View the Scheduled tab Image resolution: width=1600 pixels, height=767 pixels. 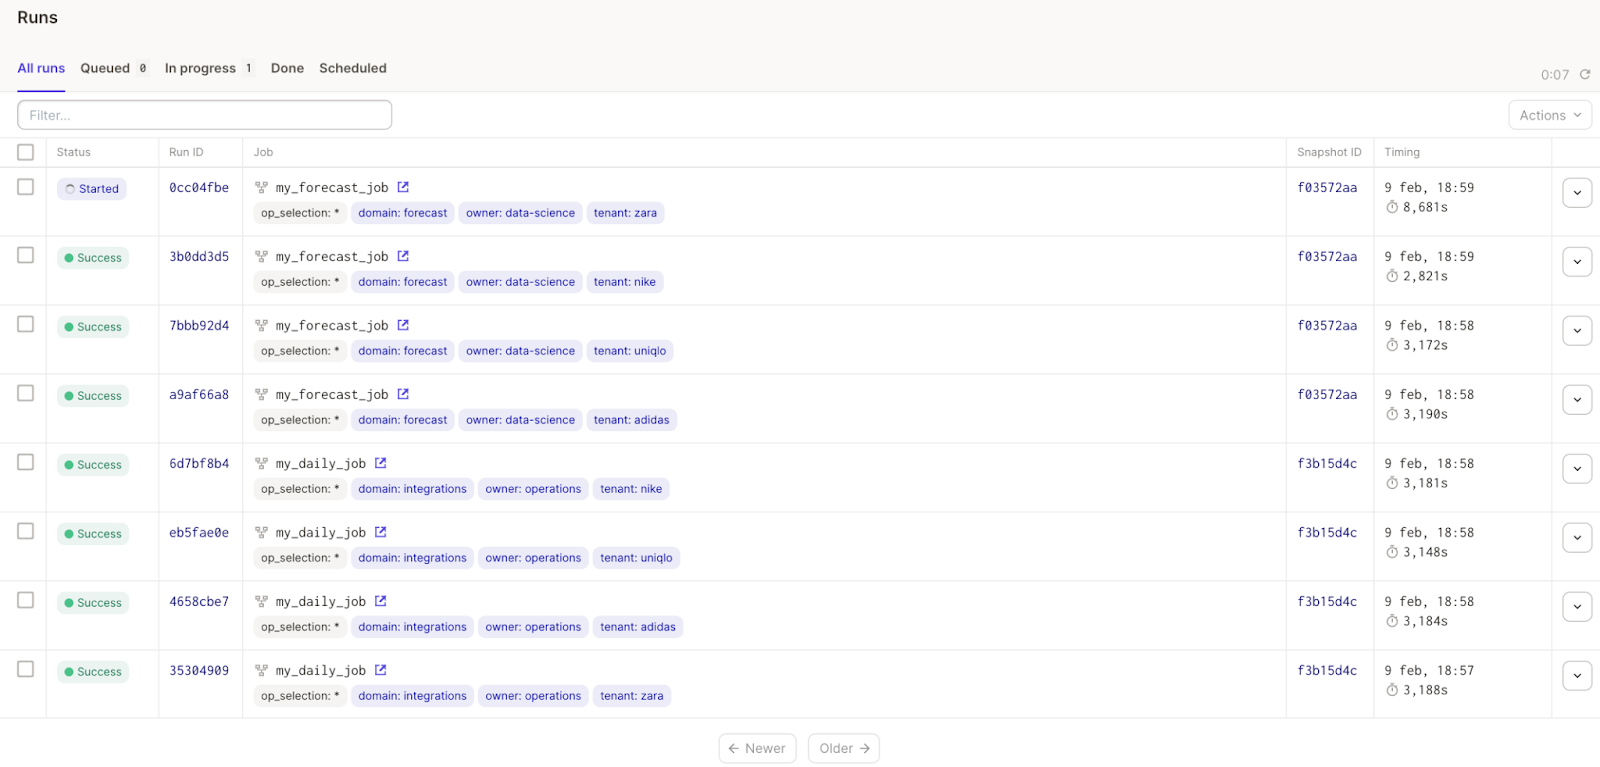pyautogui.click(x=353, y=68)
